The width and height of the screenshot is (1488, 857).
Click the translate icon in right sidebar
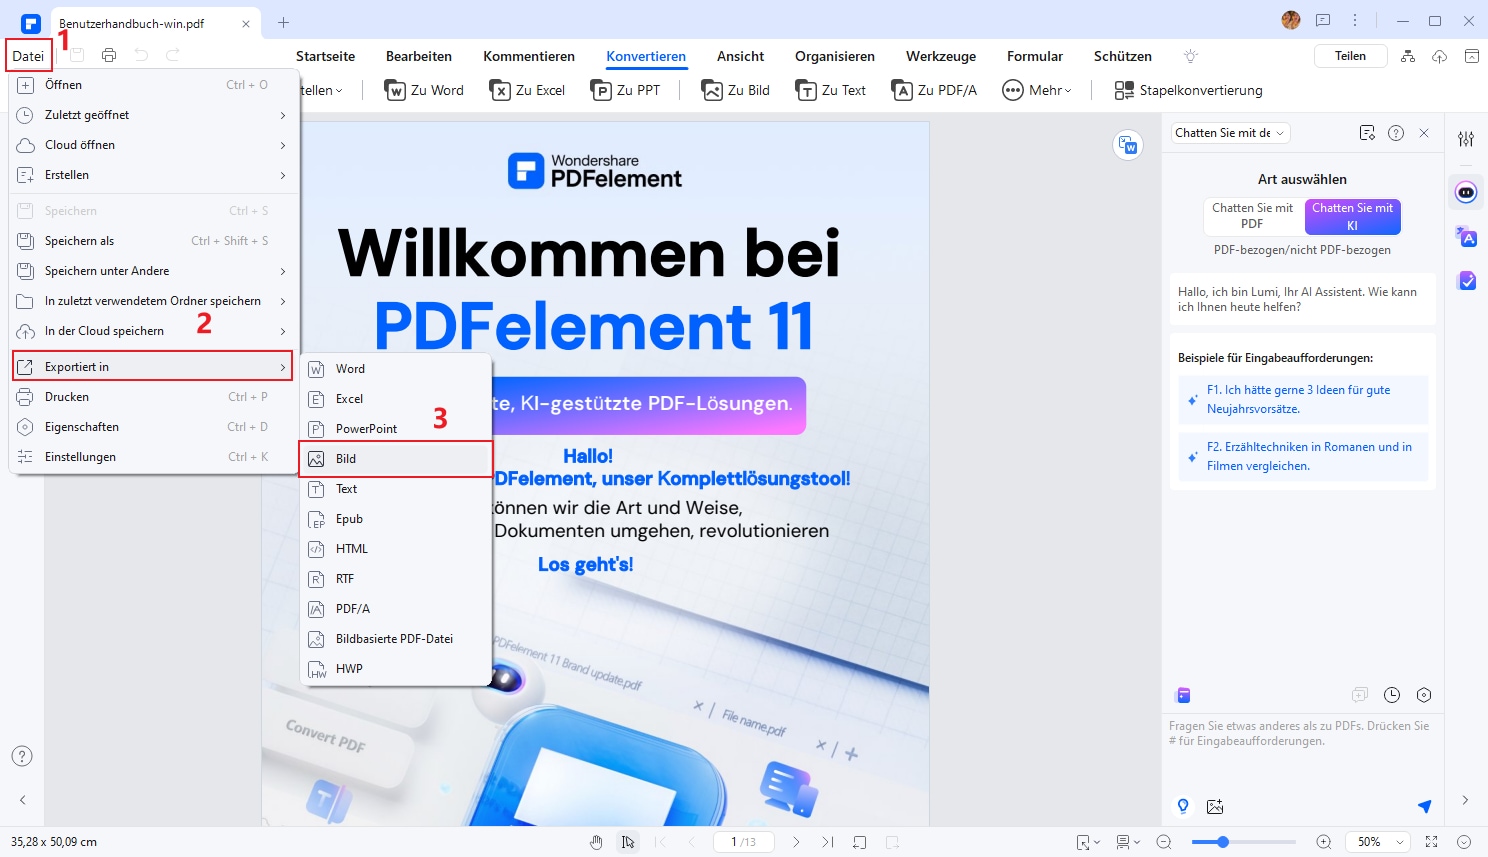1466,237
